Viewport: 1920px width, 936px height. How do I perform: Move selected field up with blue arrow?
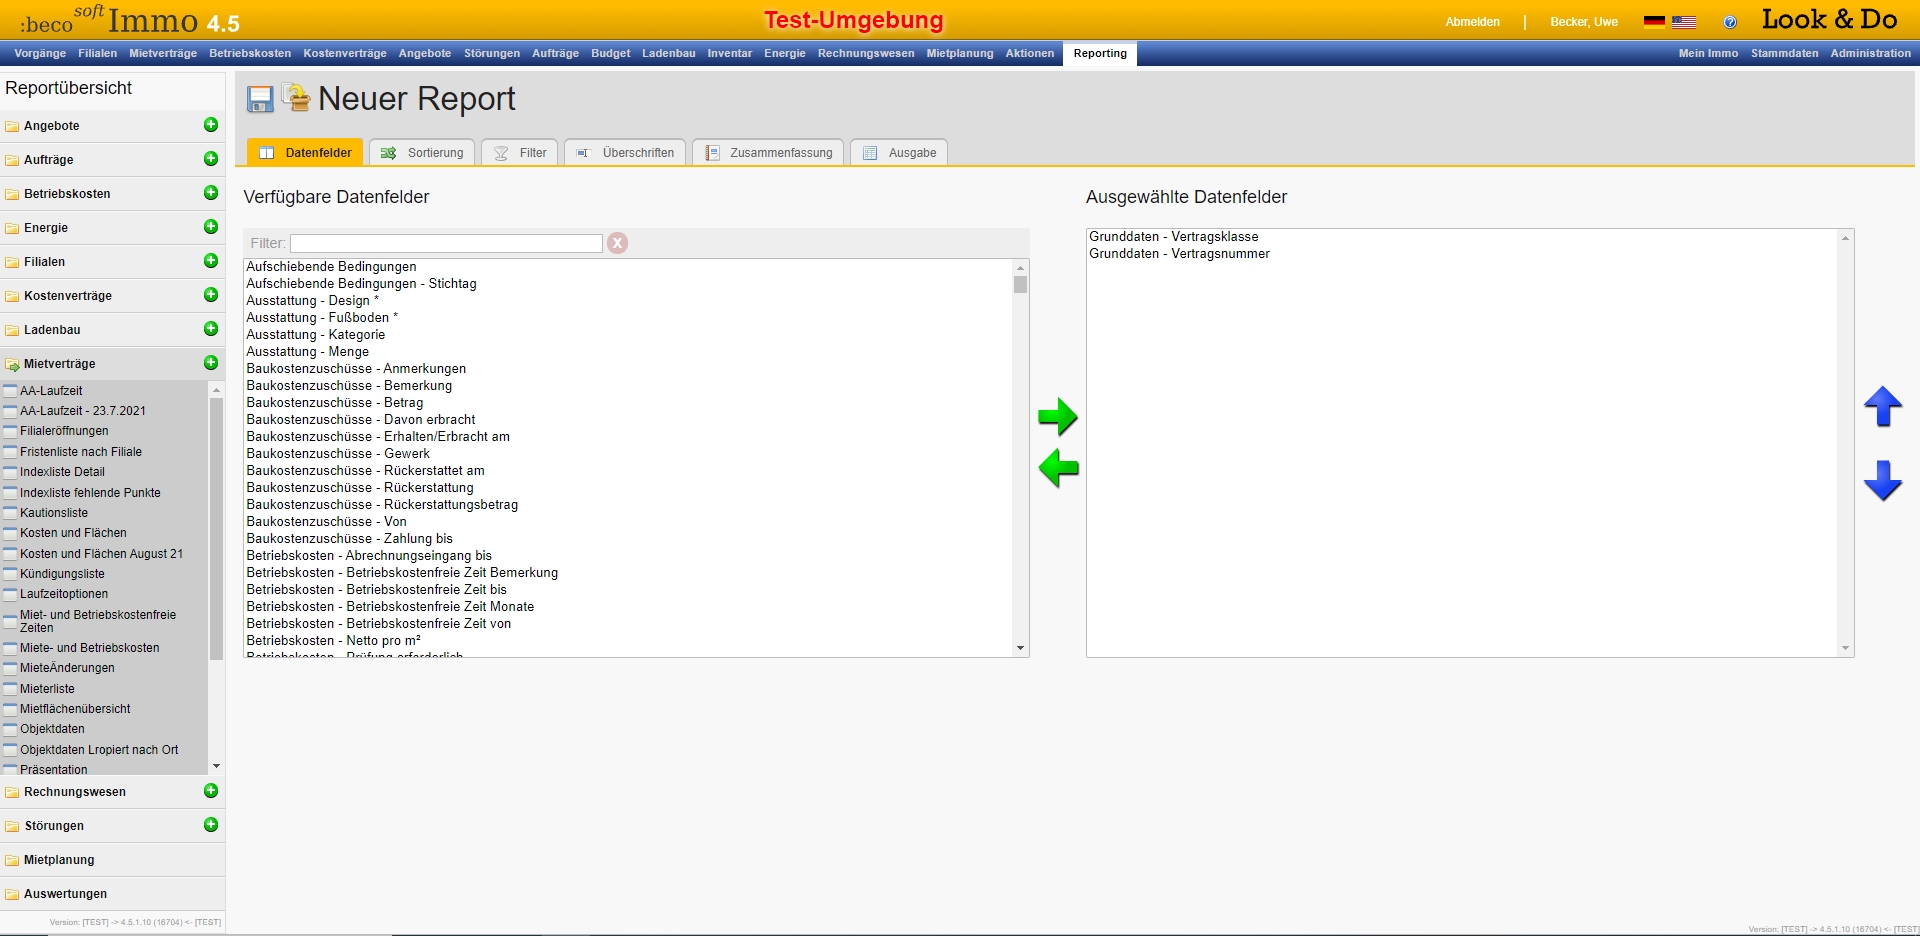coord(1883,407)
